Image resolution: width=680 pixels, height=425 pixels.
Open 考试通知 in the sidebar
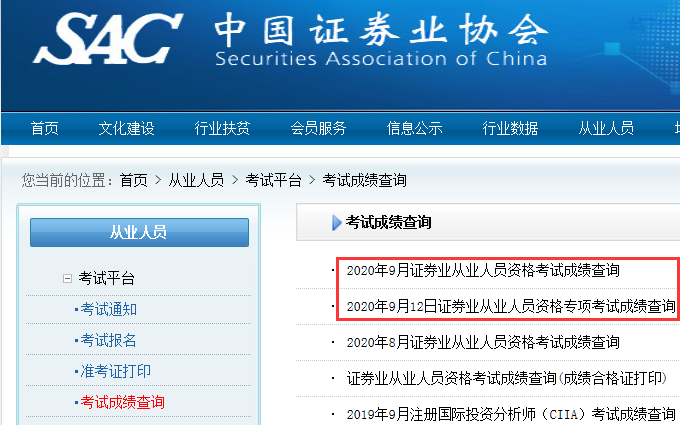(109, 309)
